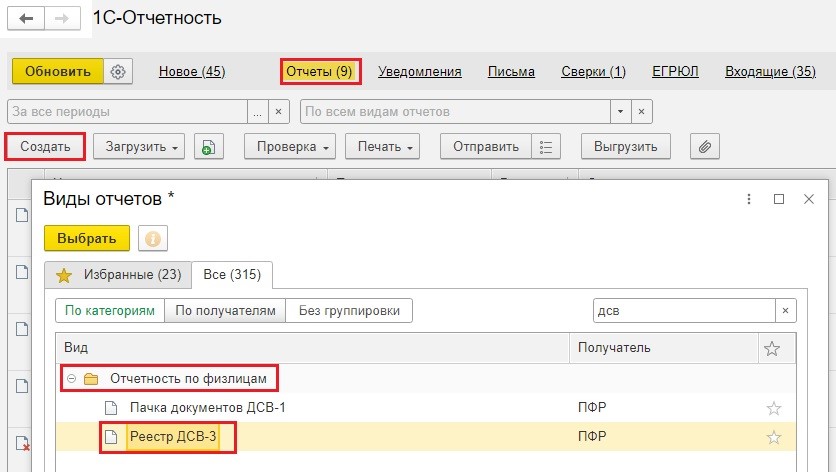Click the folder icon of Отчетность по физлицам

coord(91,379)
